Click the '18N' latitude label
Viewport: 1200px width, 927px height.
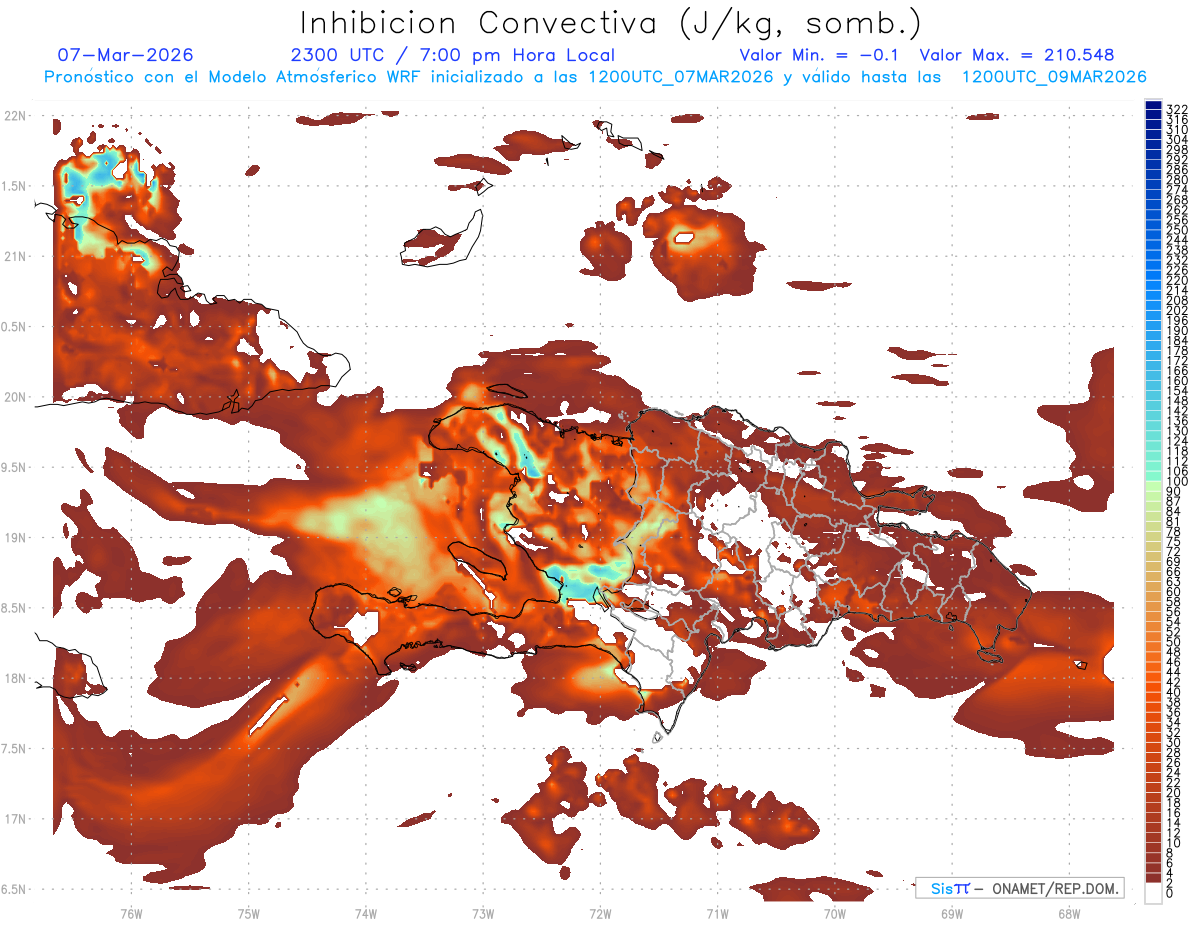click(x=17, y=678)
